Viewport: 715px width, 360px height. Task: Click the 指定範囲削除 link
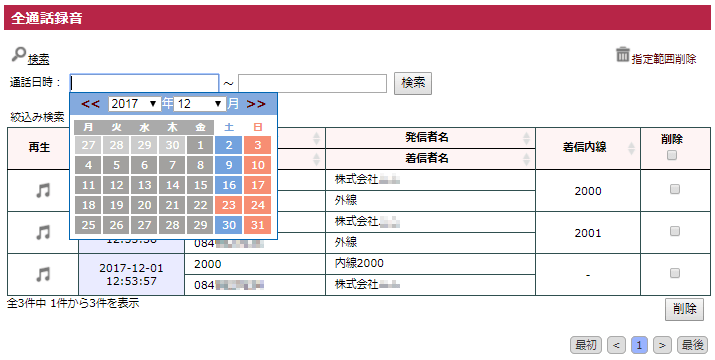tap(664, 59)
